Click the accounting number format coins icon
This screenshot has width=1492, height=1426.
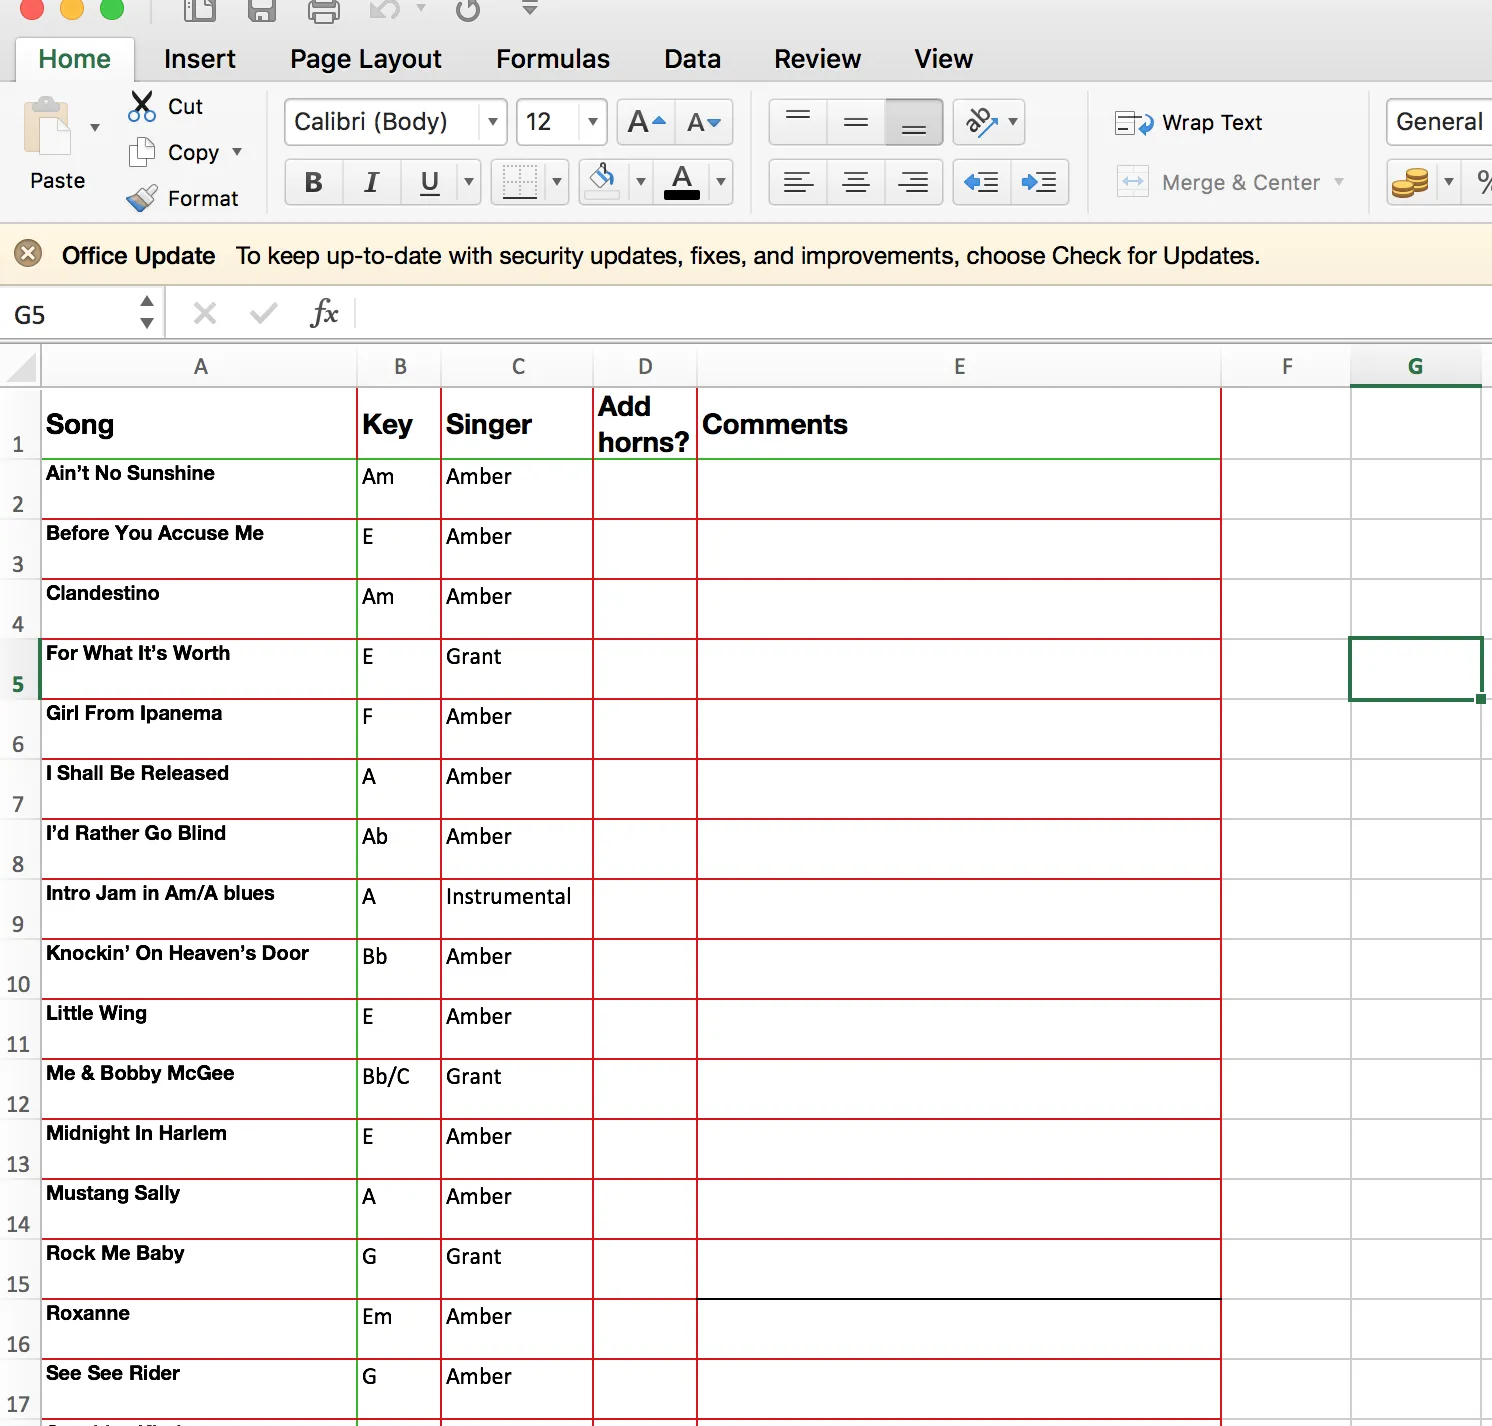pos(1410,182)
